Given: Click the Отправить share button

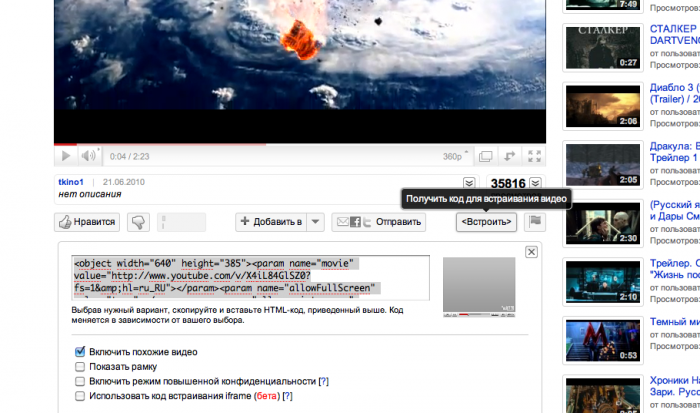Looking at the screenshot, I should coord(379,222).
